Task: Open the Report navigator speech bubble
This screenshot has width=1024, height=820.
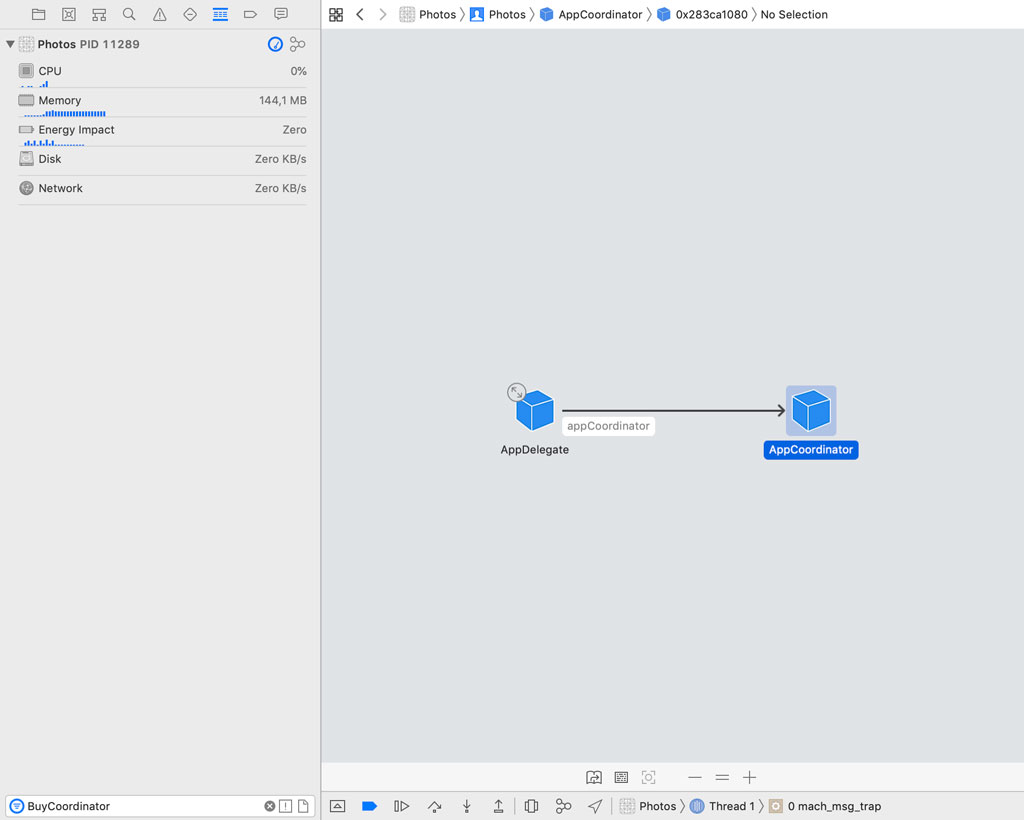Action: click(x=279, y=14)
